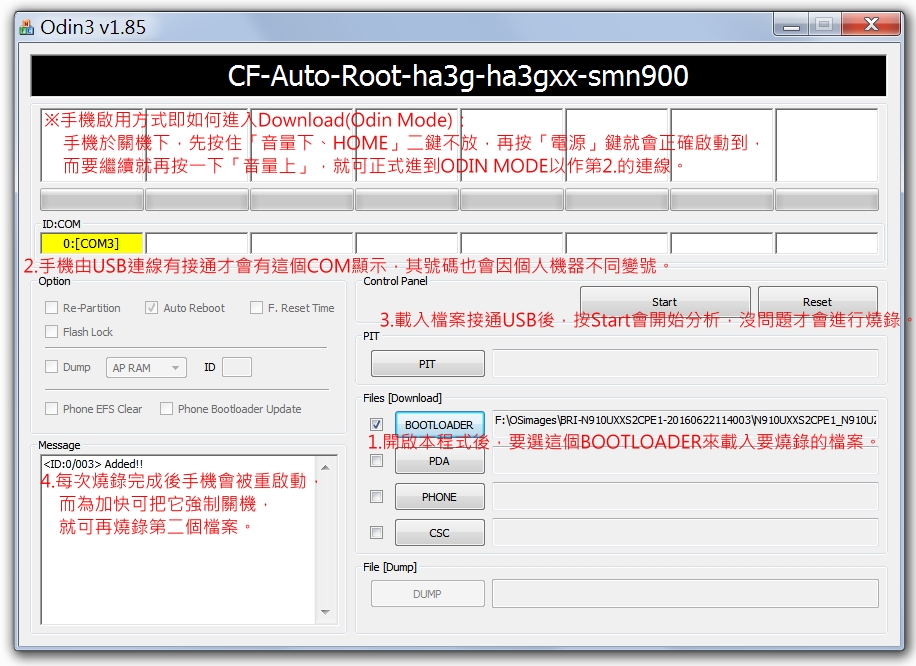Uncheck the BOOTLOADER file checkbox
This screenshot has width=916, height=666.
(x=377, y=424)
